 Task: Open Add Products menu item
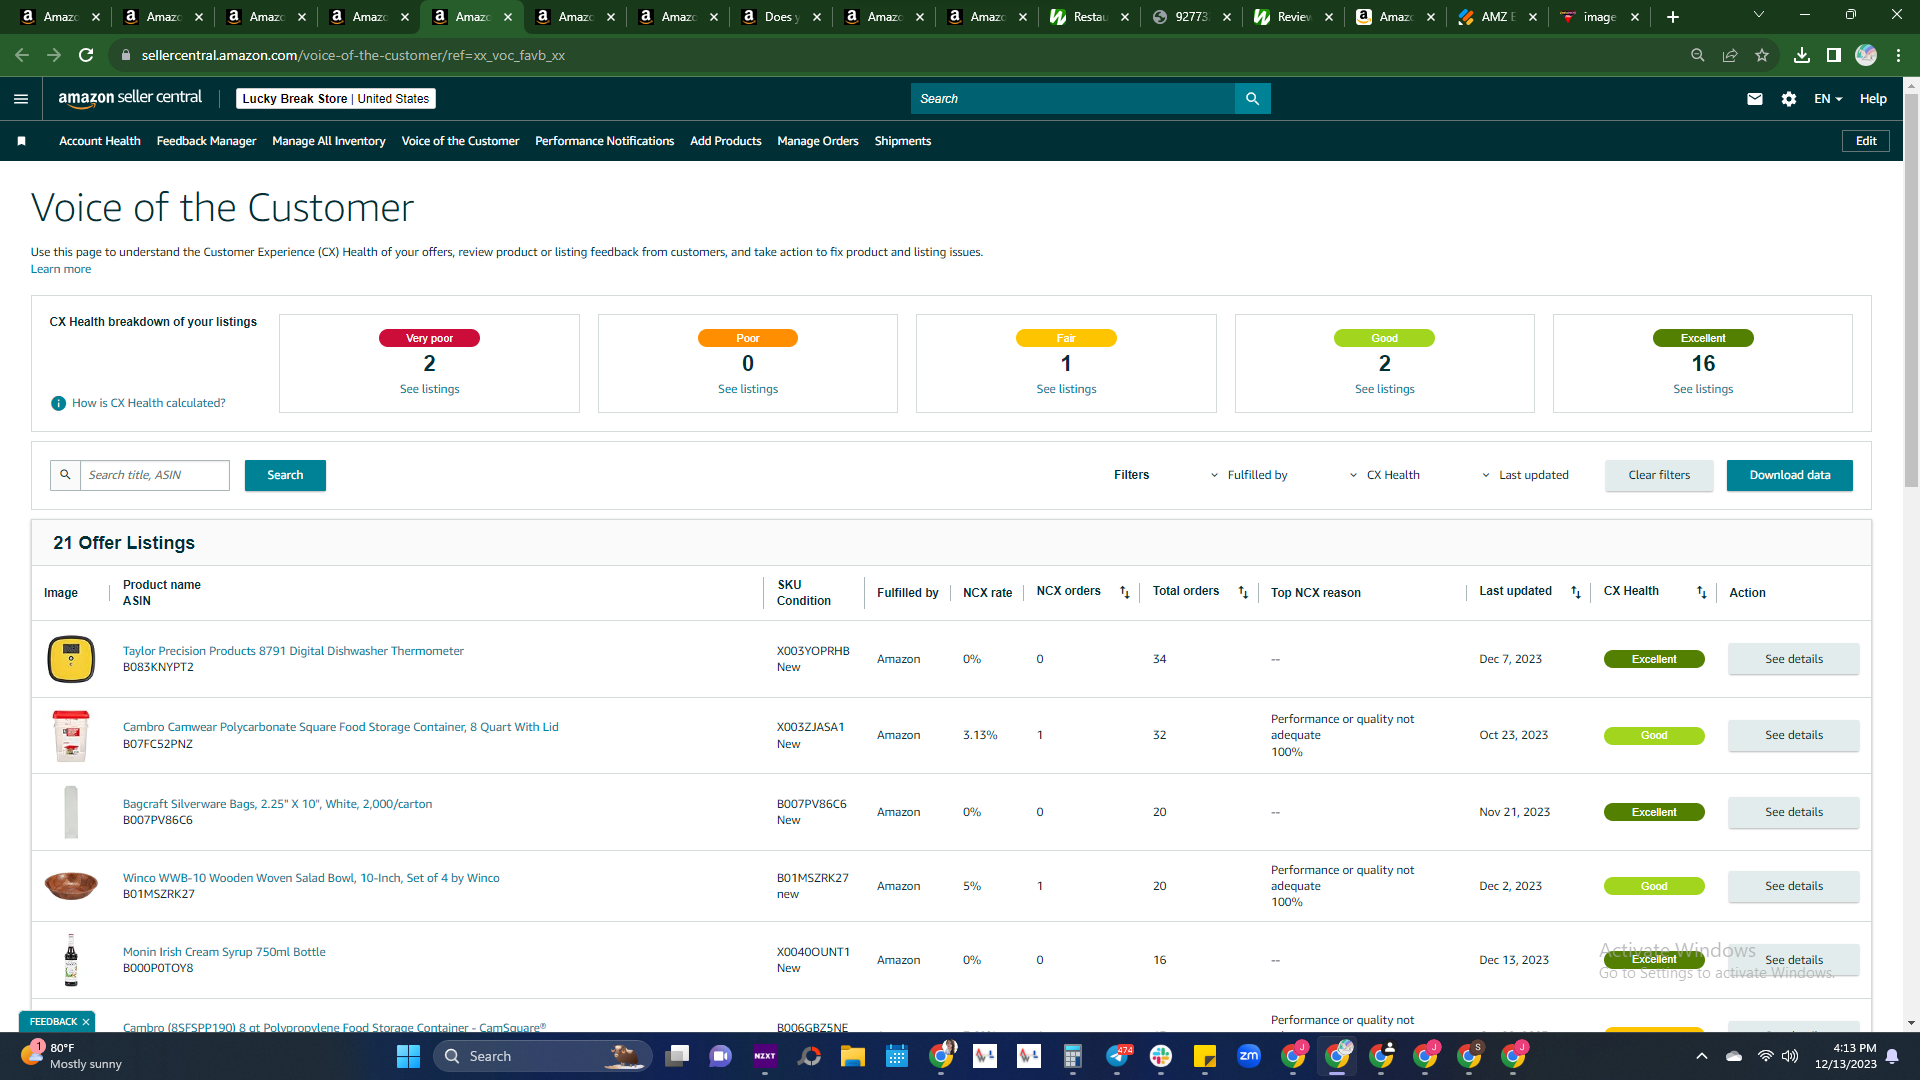click(726, 141)
